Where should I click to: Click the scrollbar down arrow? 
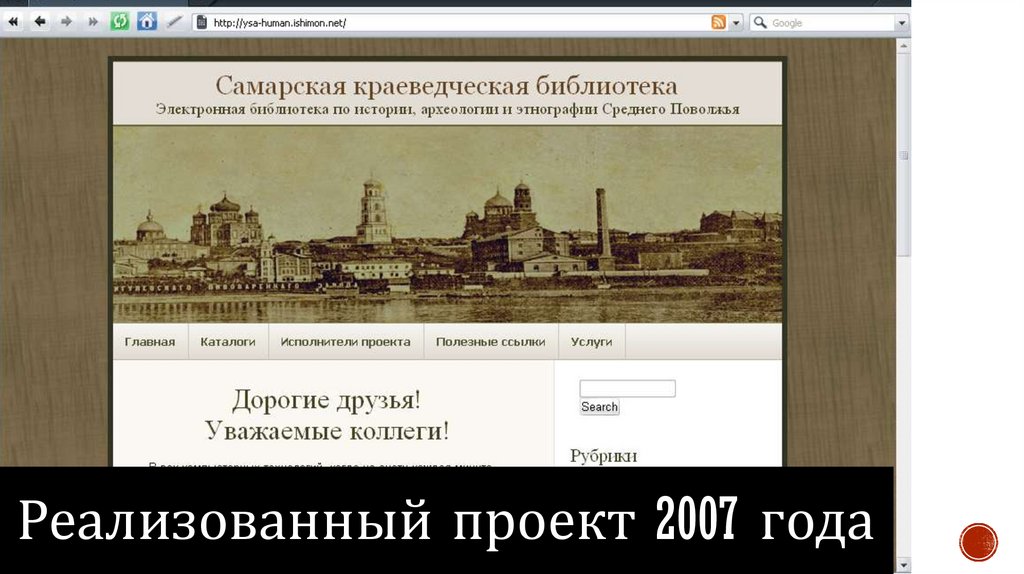pyautogui.click(x=903, y=566)
